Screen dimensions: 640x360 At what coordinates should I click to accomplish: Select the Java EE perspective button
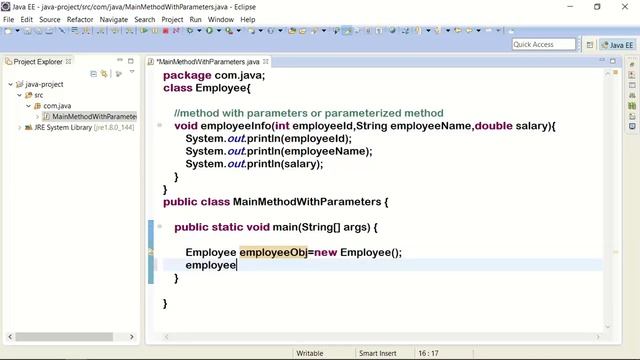pos(618,45)
